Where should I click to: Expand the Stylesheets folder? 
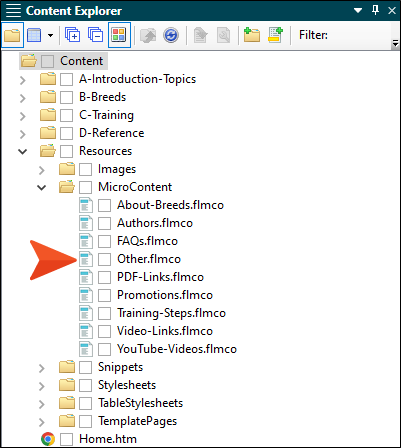click(x=41, y=386)
